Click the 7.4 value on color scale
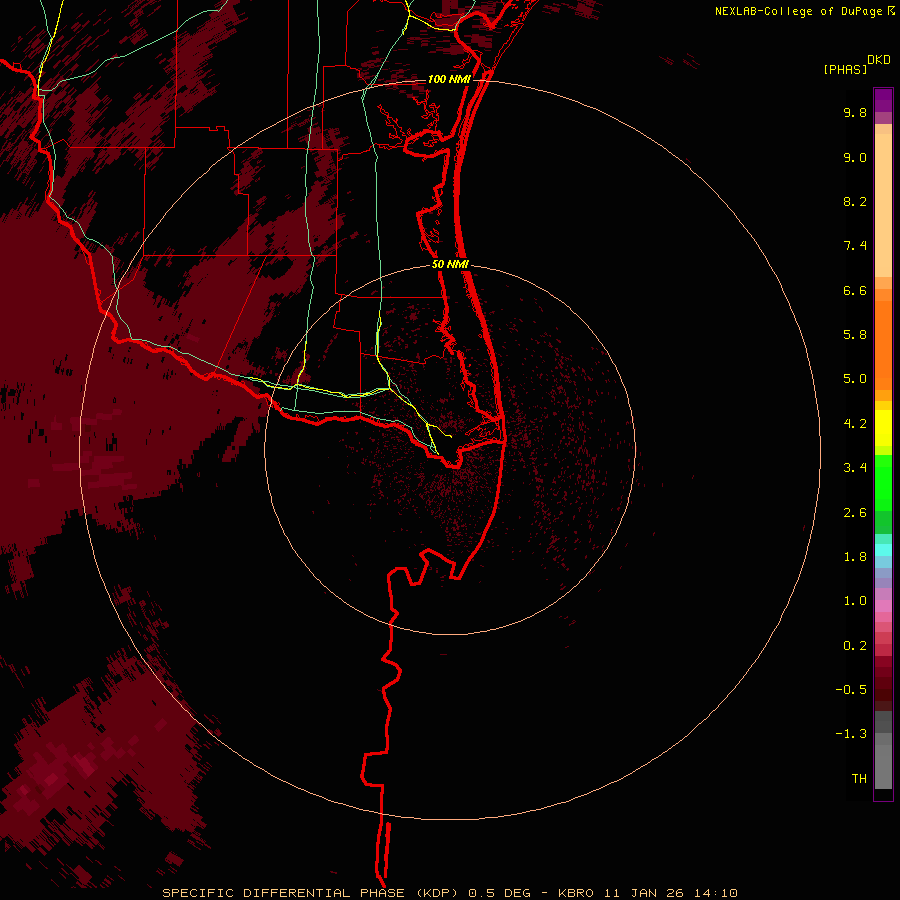The image size is (900, 900). [x=855, y=246]
